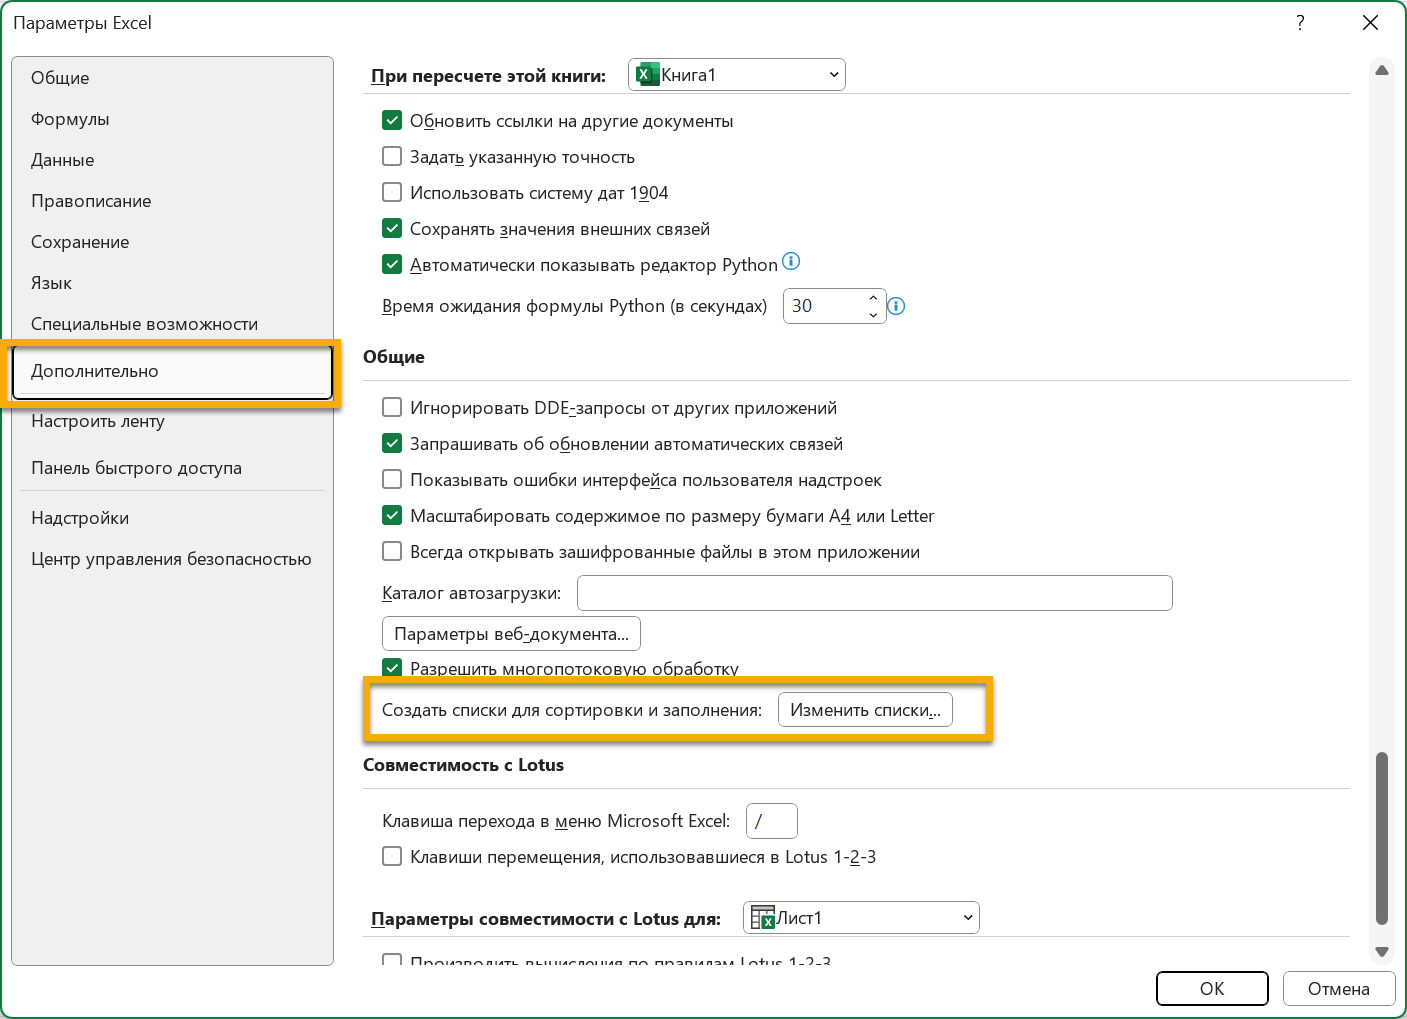Viewport: 1407px width, 1019px height.
Task: Click scrollbar up arrow
Action: pos(1382,71)
